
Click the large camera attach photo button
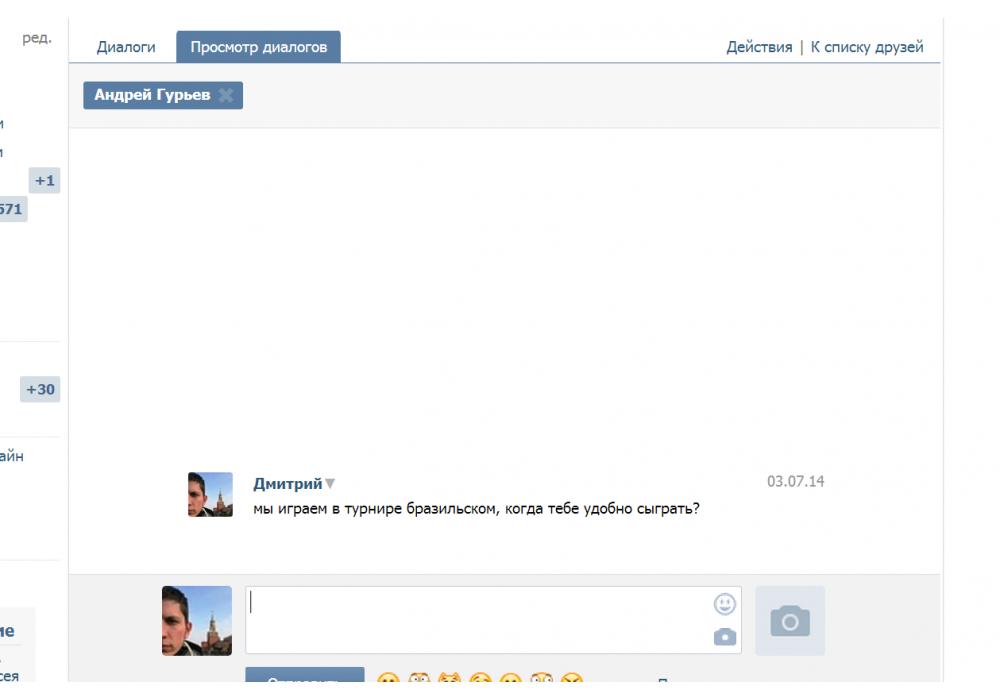point(790,621)
